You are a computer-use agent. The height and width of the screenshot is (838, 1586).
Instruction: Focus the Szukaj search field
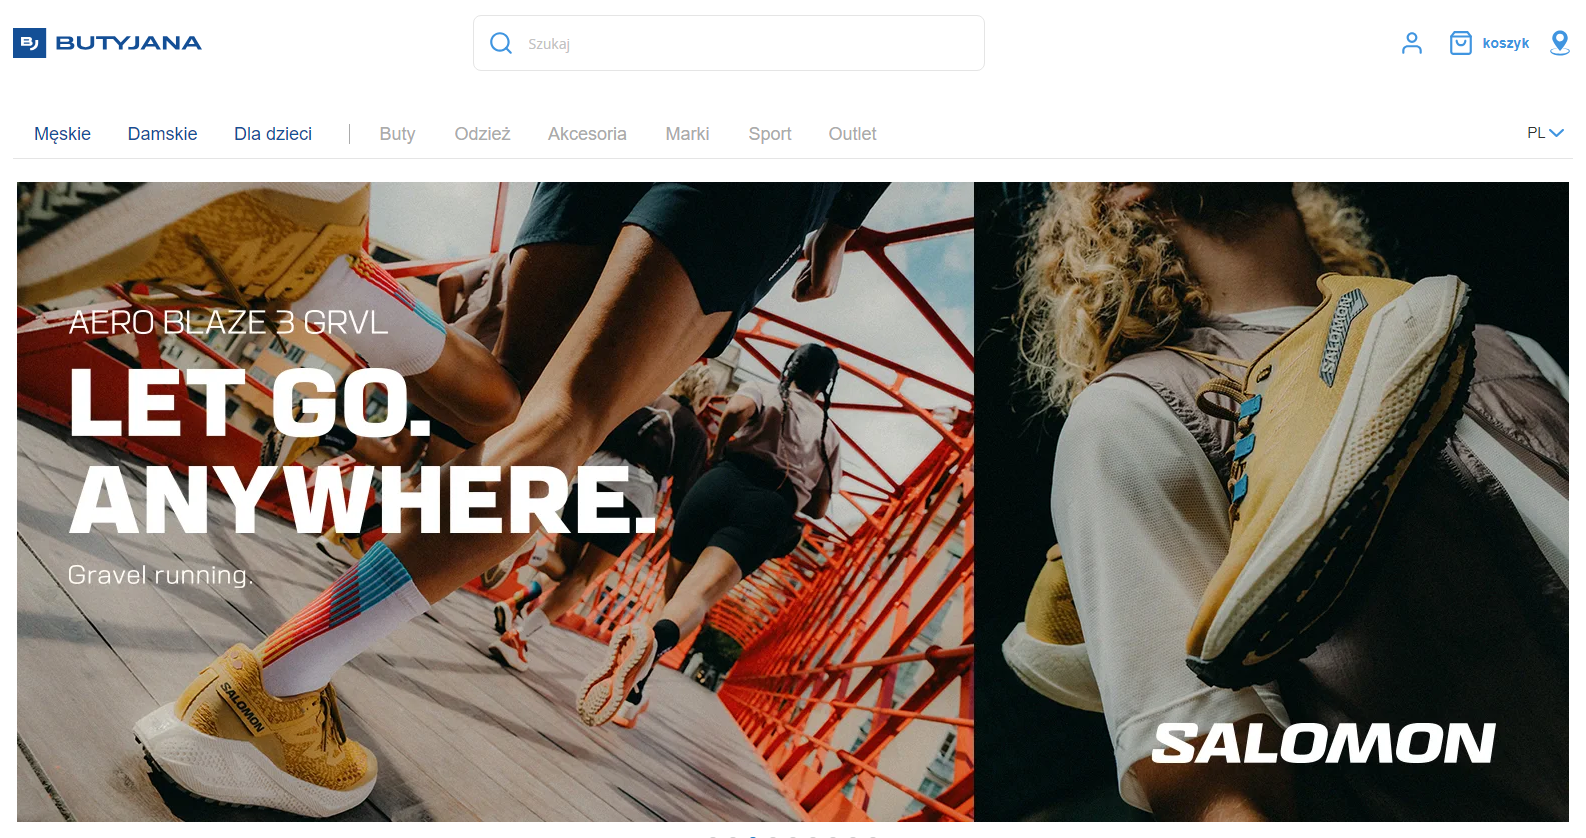point(729,43)
